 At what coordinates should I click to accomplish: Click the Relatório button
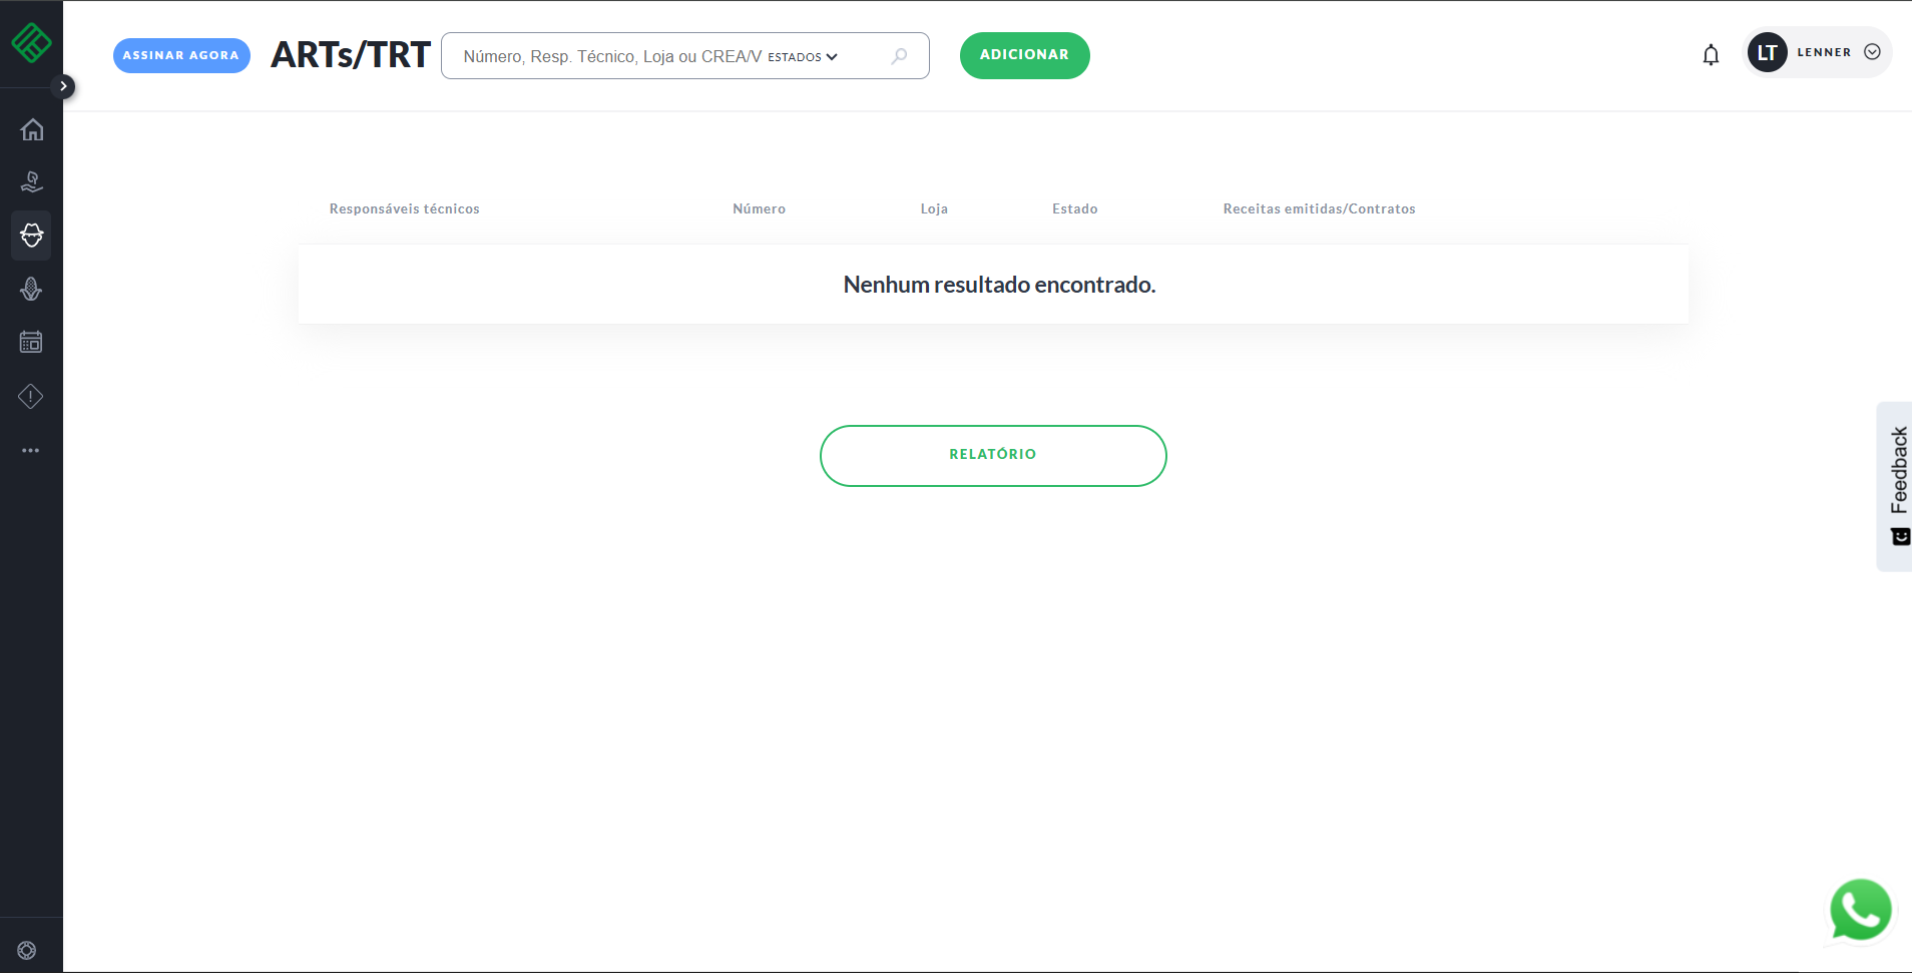tap(993, 455)
